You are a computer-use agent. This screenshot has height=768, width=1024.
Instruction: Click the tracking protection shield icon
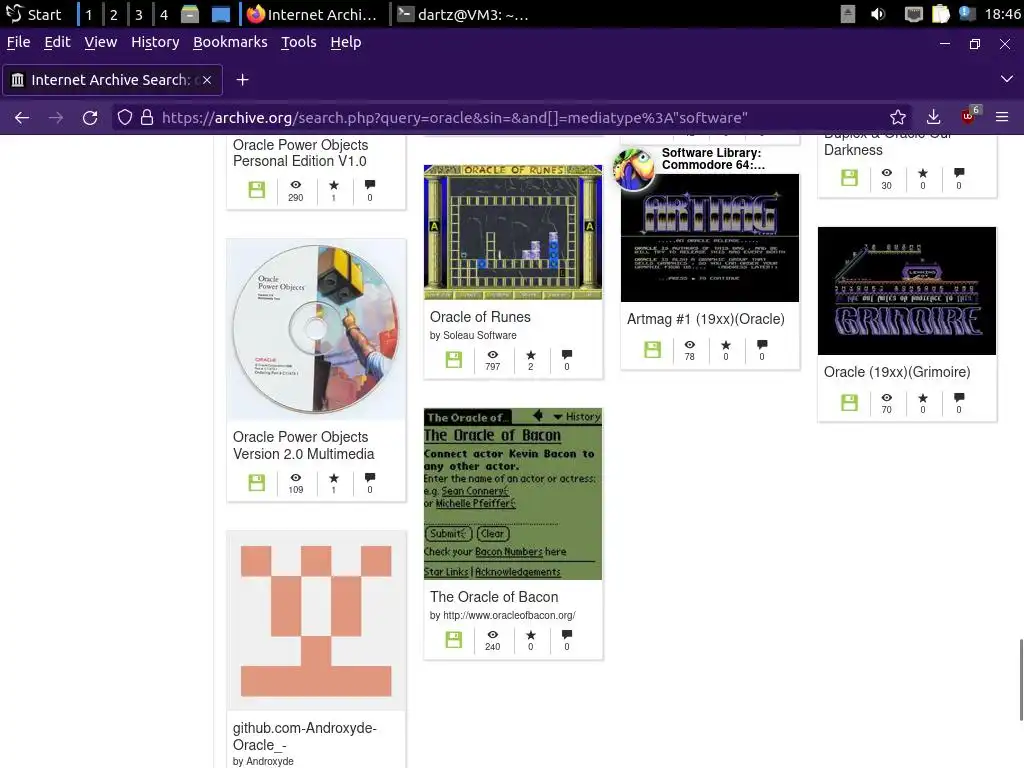tap(125, 118)
